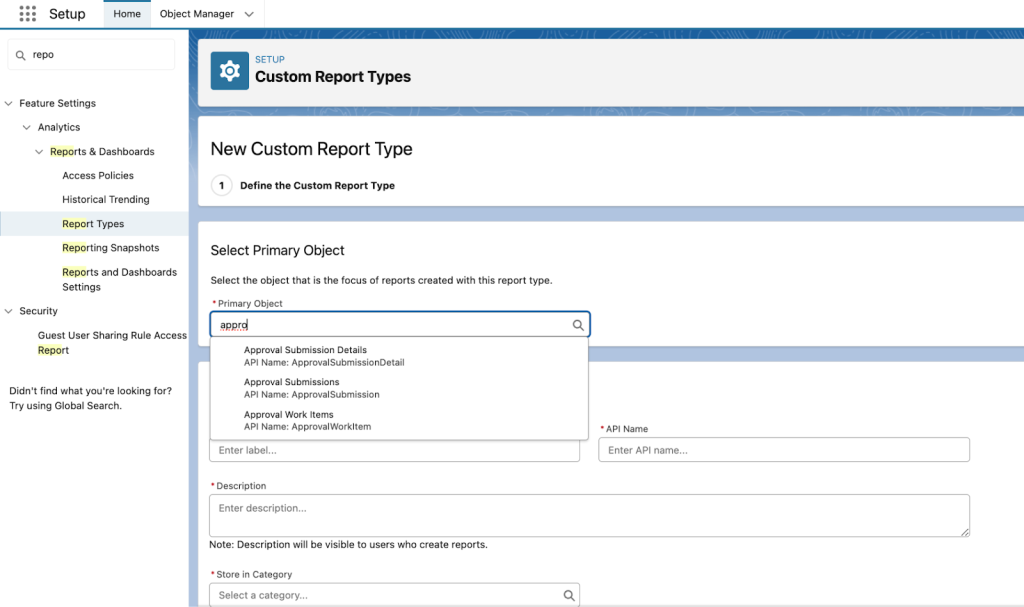
Task: Click 'New Custom Report Type' heading
Action: point(312,149)
